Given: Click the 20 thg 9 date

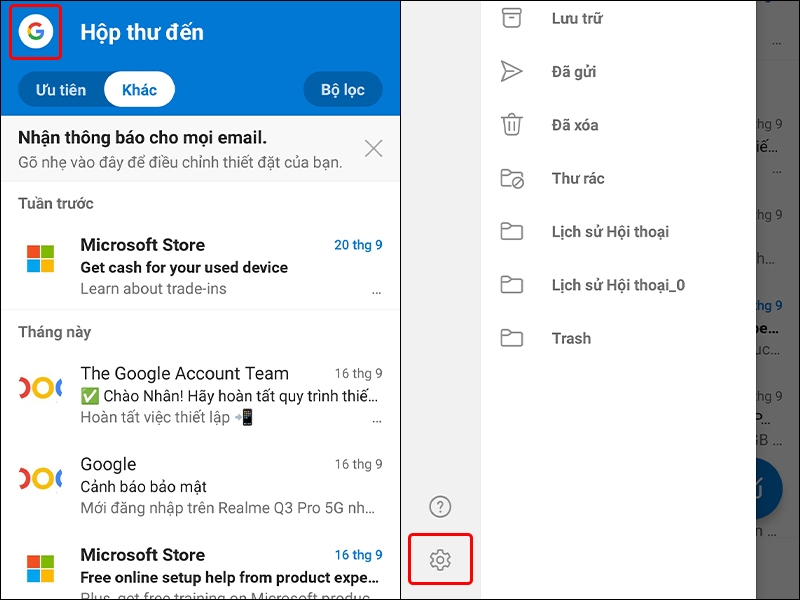Looking at the screenshot, I should [358, 245].
